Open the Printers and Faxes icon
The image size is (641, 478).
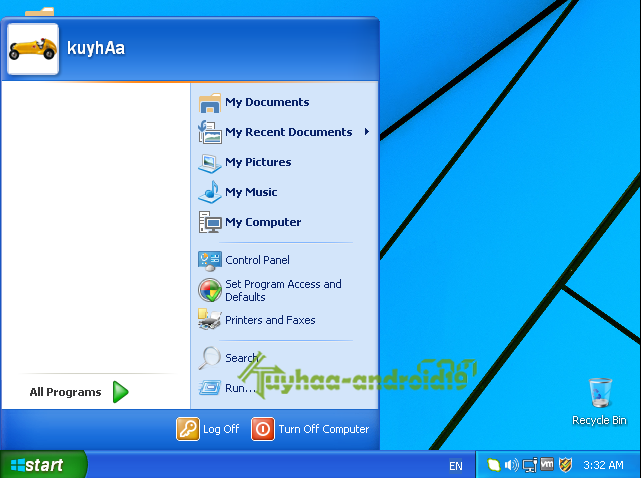coord(210,320)
